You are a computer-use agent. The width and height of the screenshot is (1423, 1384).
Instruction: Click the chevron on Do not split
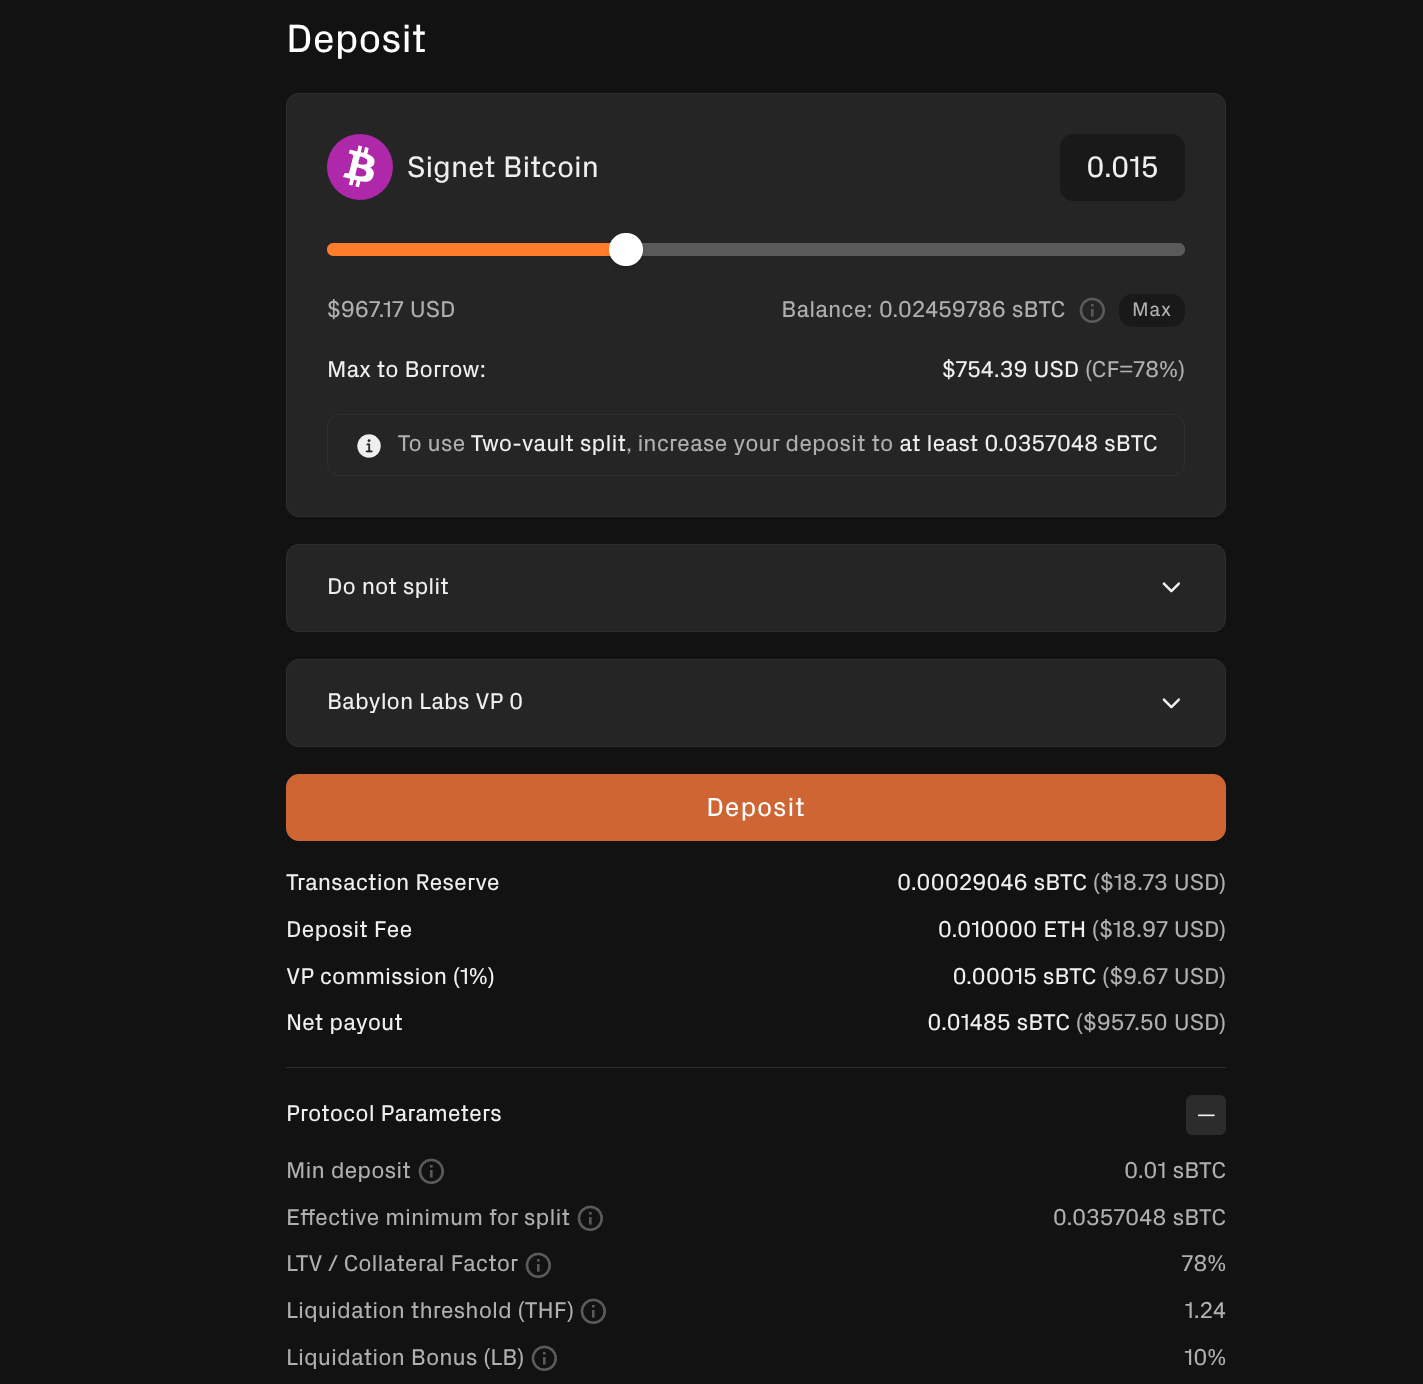pos(1171,587)
